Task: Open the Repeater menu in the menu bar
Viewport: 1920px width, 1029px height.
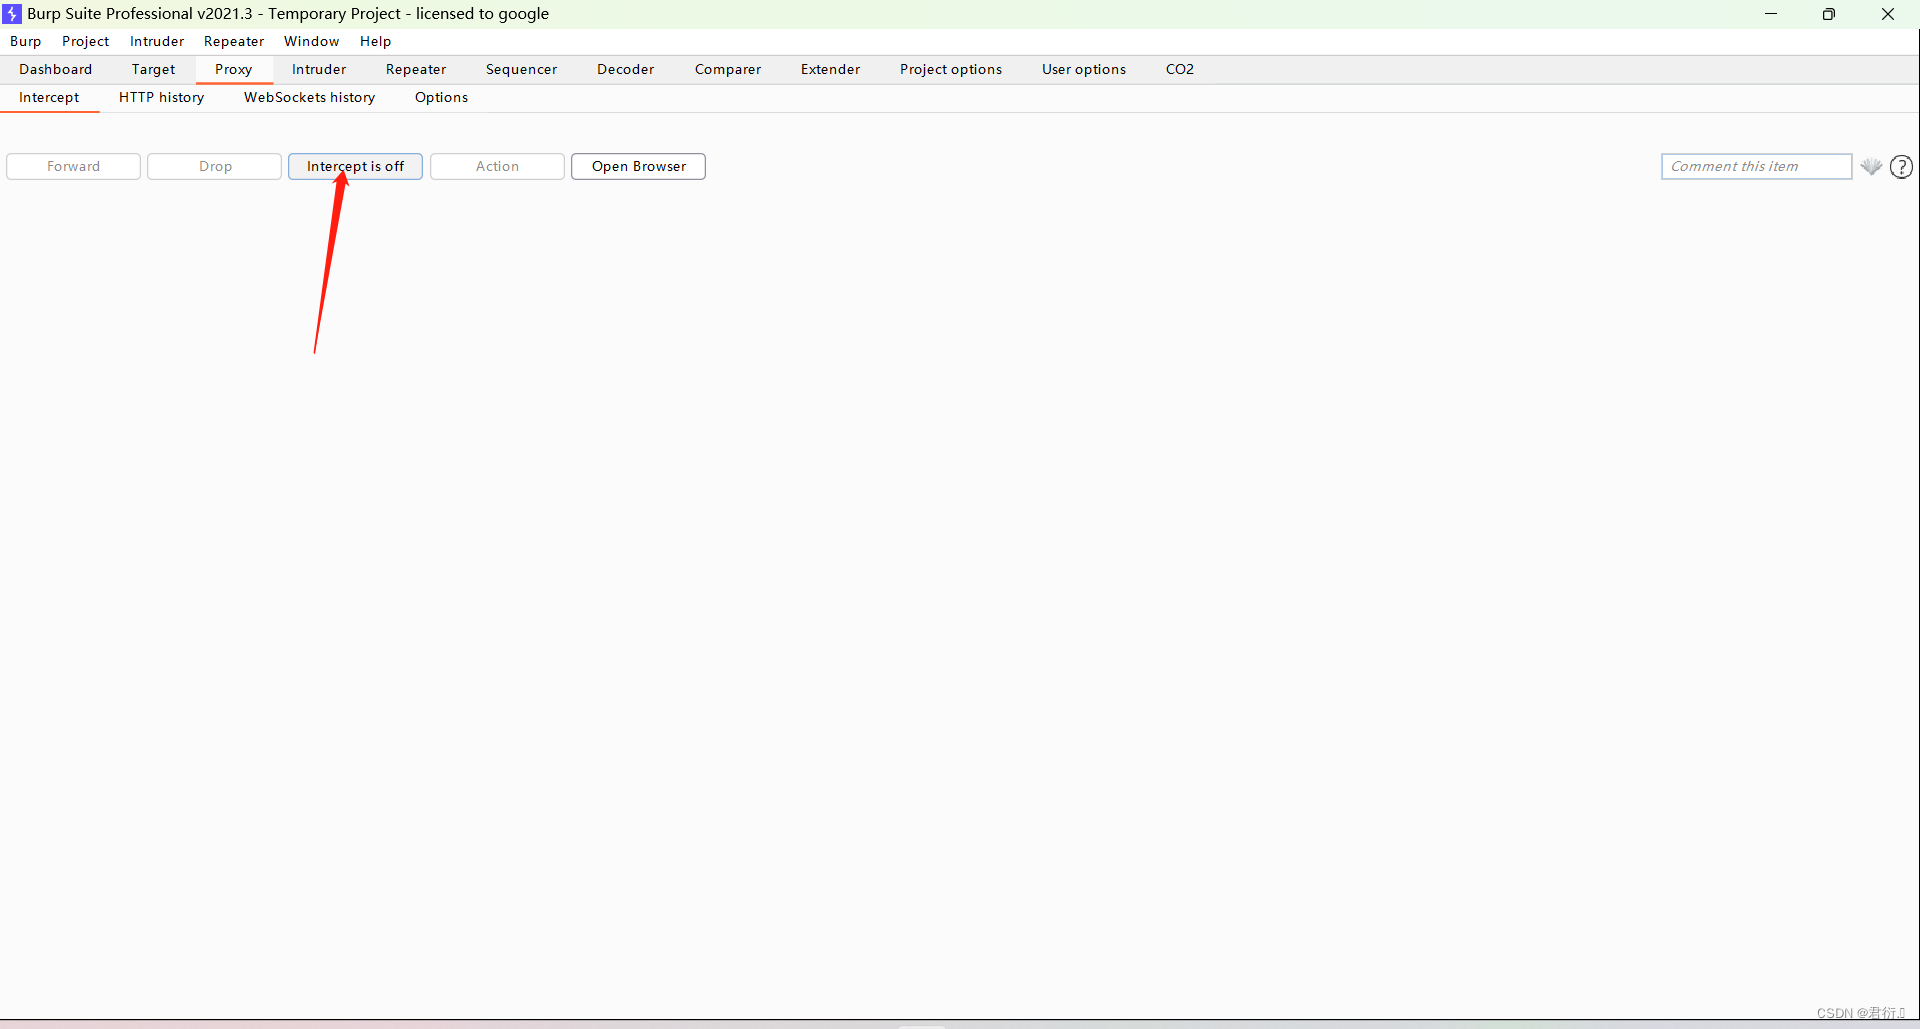Action: pos(234,41)
